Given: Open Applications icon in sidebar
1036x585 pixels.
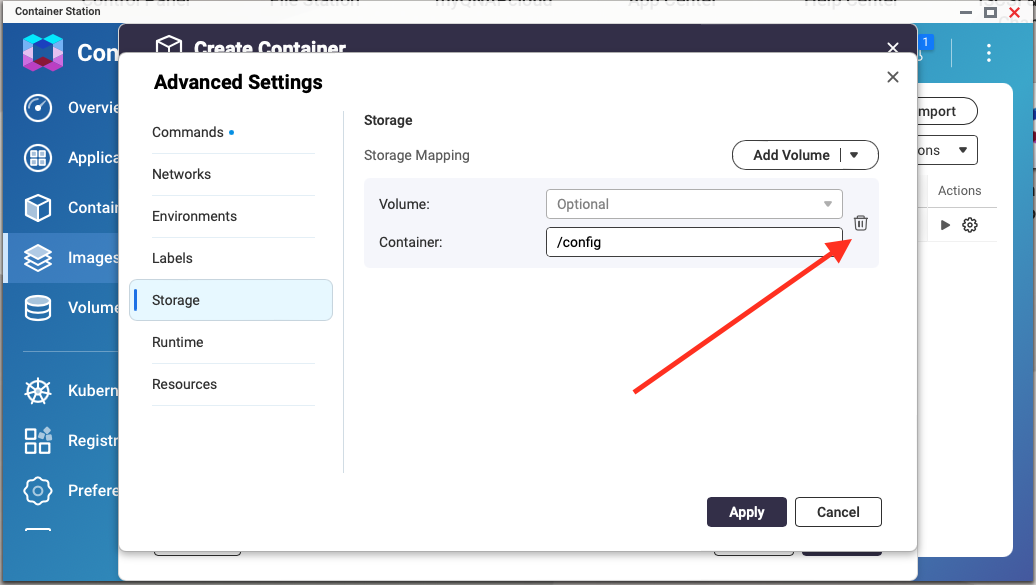Looking at the screenshot, I should pyautogui.click(x=38, y=158).
